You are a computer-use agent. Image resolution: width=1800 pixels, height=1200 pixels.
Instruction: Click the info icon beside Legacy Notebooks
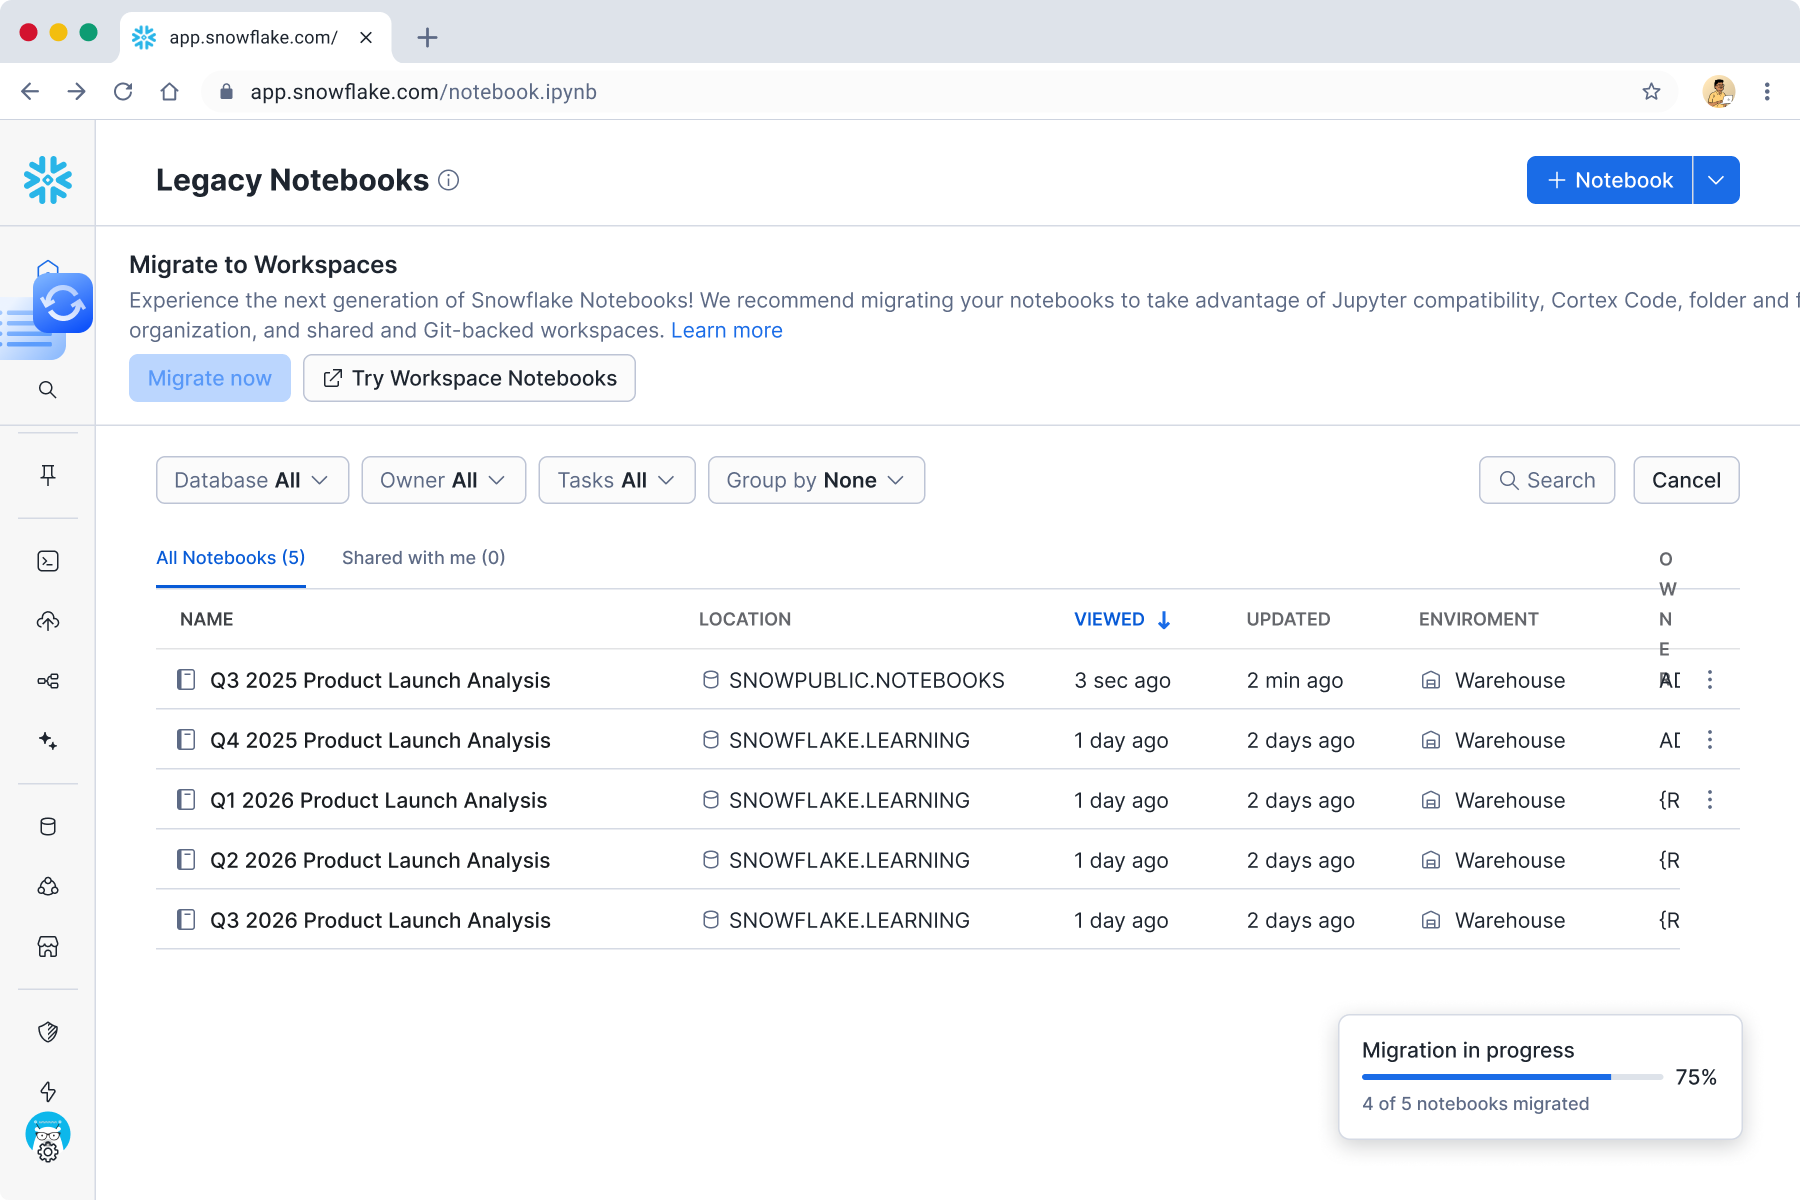tap(449, 180)
